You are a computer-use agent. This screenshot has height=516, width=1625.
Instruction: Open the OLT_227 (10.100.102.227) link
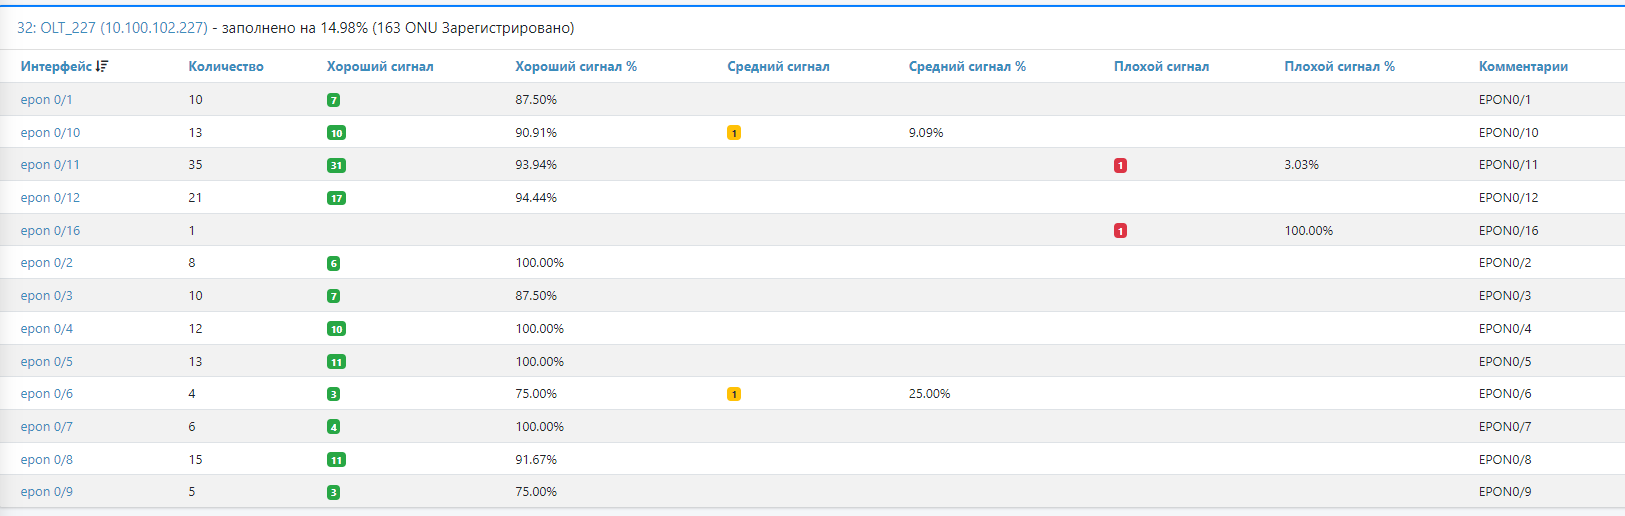(x=112, y=28)
